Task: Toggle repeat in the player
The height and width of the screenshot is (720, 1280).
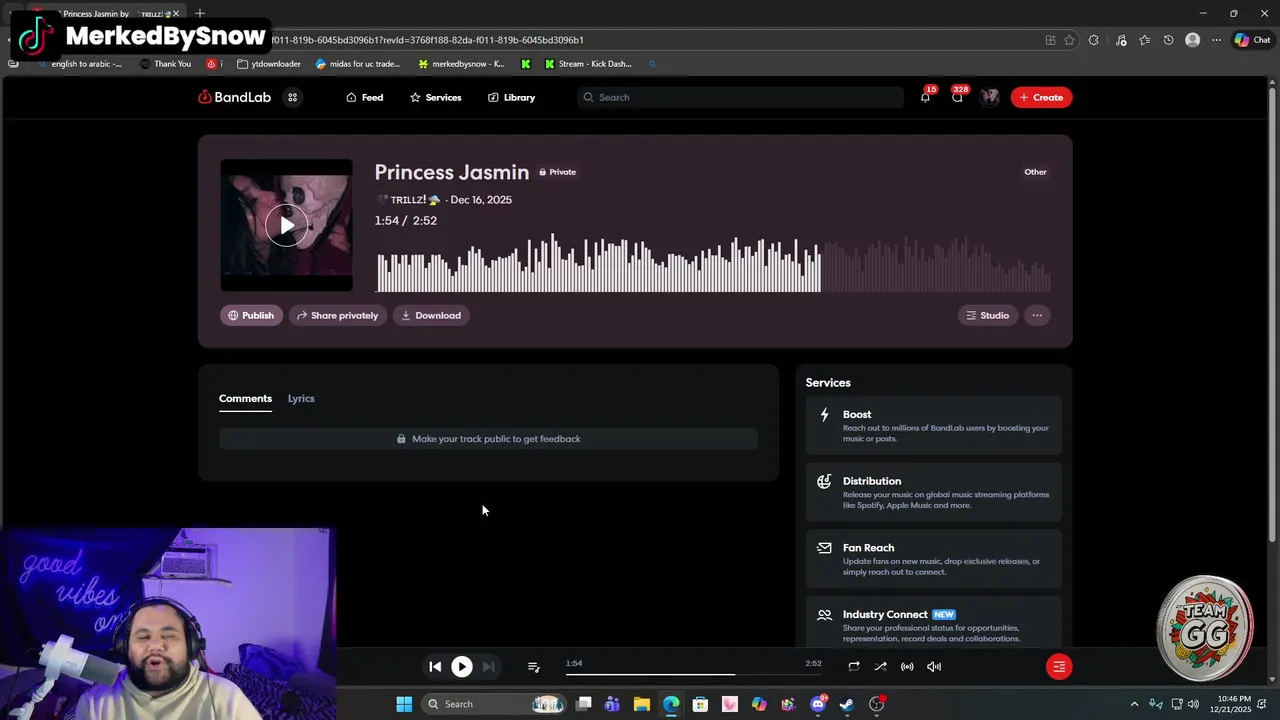Action: coord(854,667)
